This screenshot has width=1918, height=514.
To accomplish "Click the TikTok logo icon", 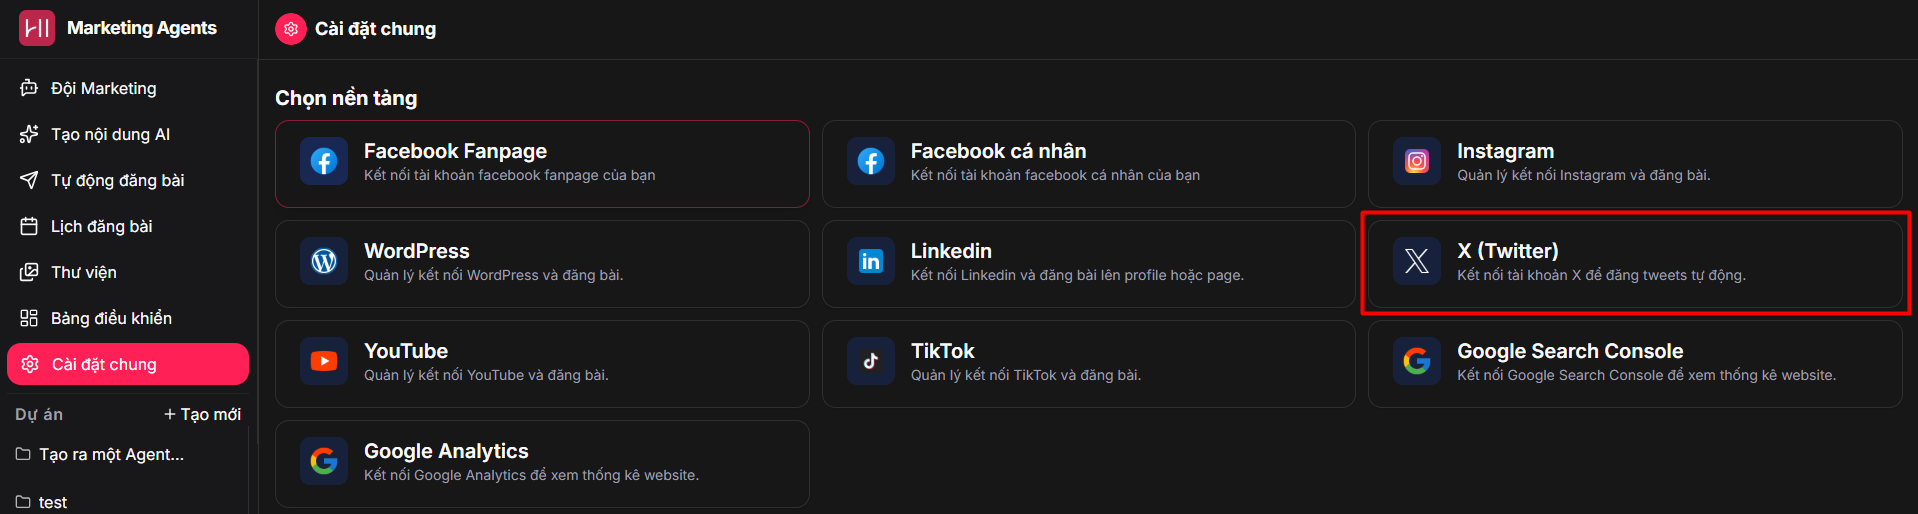I will pos(871,362).
